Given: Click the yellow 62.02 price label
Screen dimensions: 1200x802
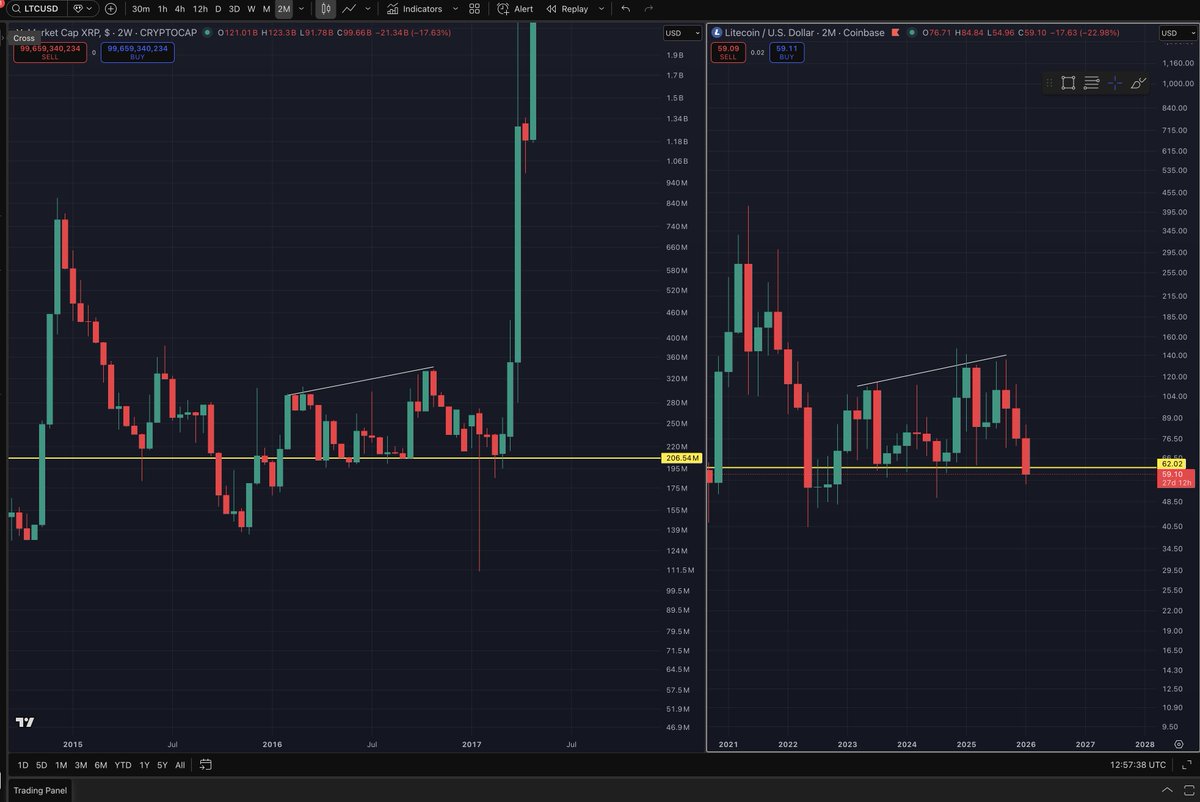Looking at the screenshot, I should click(x=1173, y=464).
